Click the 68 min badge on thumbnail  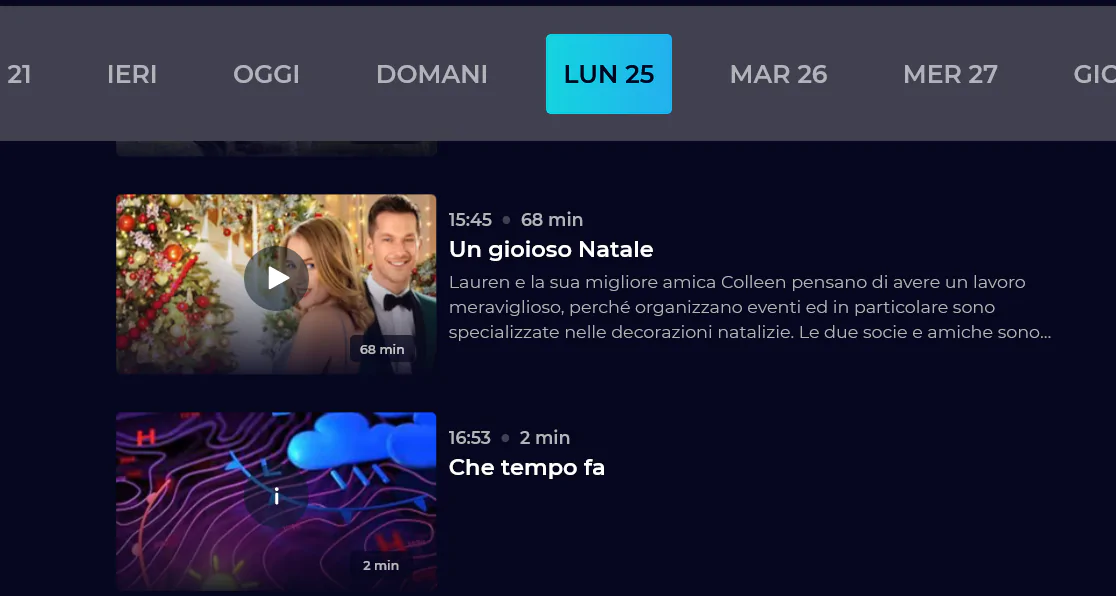[382, 349]
